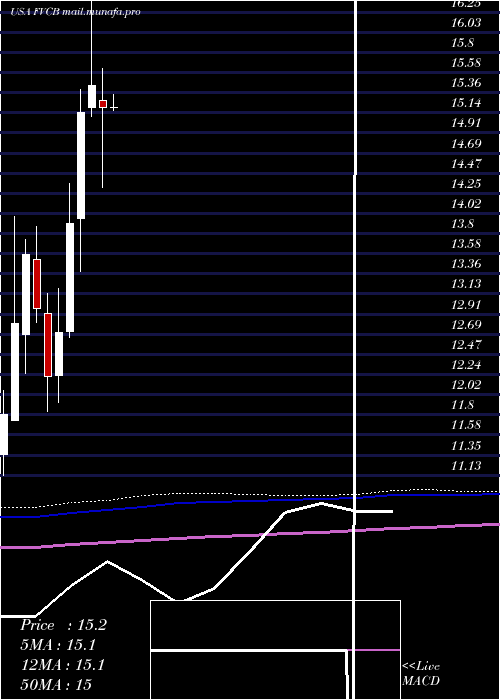Click the USA FVCB chart title text
The width and height of the screenshot is (500, 700).
tap(76, 12)
